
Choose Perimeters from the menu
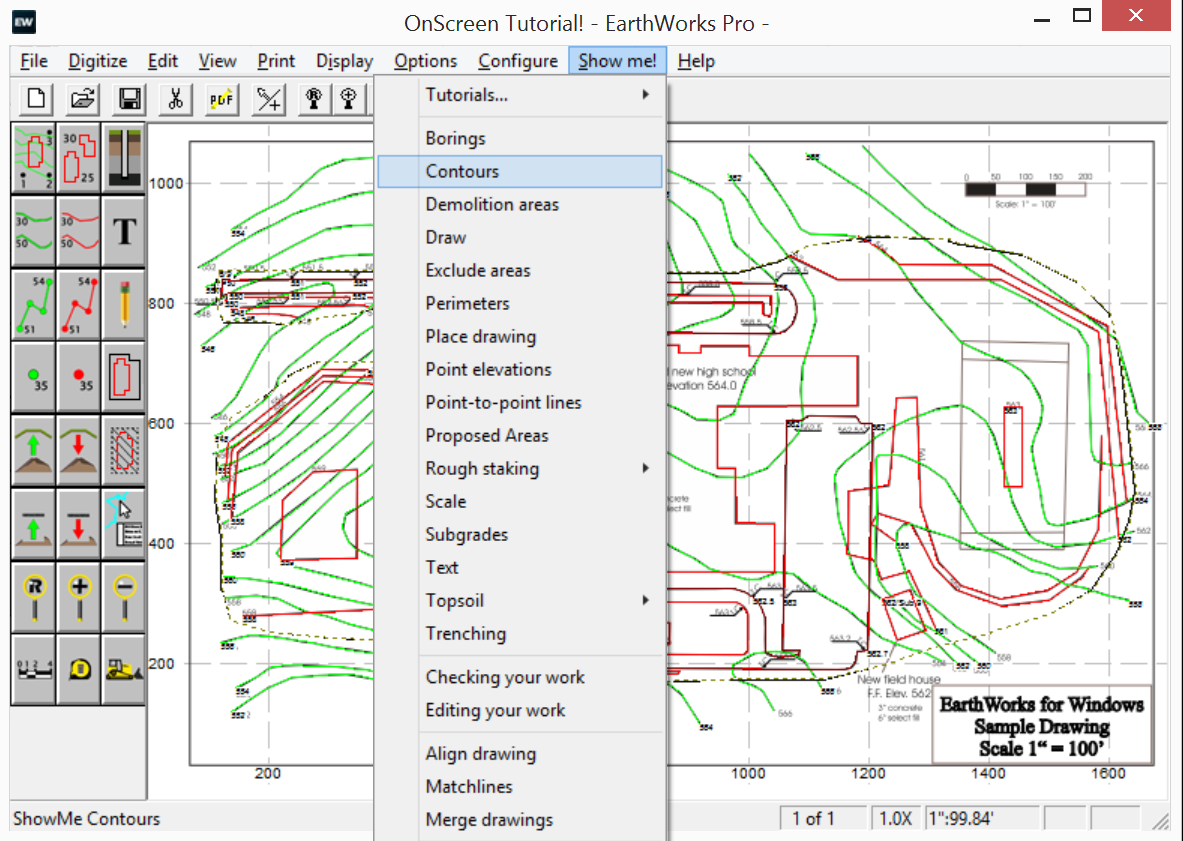(520, 303)
